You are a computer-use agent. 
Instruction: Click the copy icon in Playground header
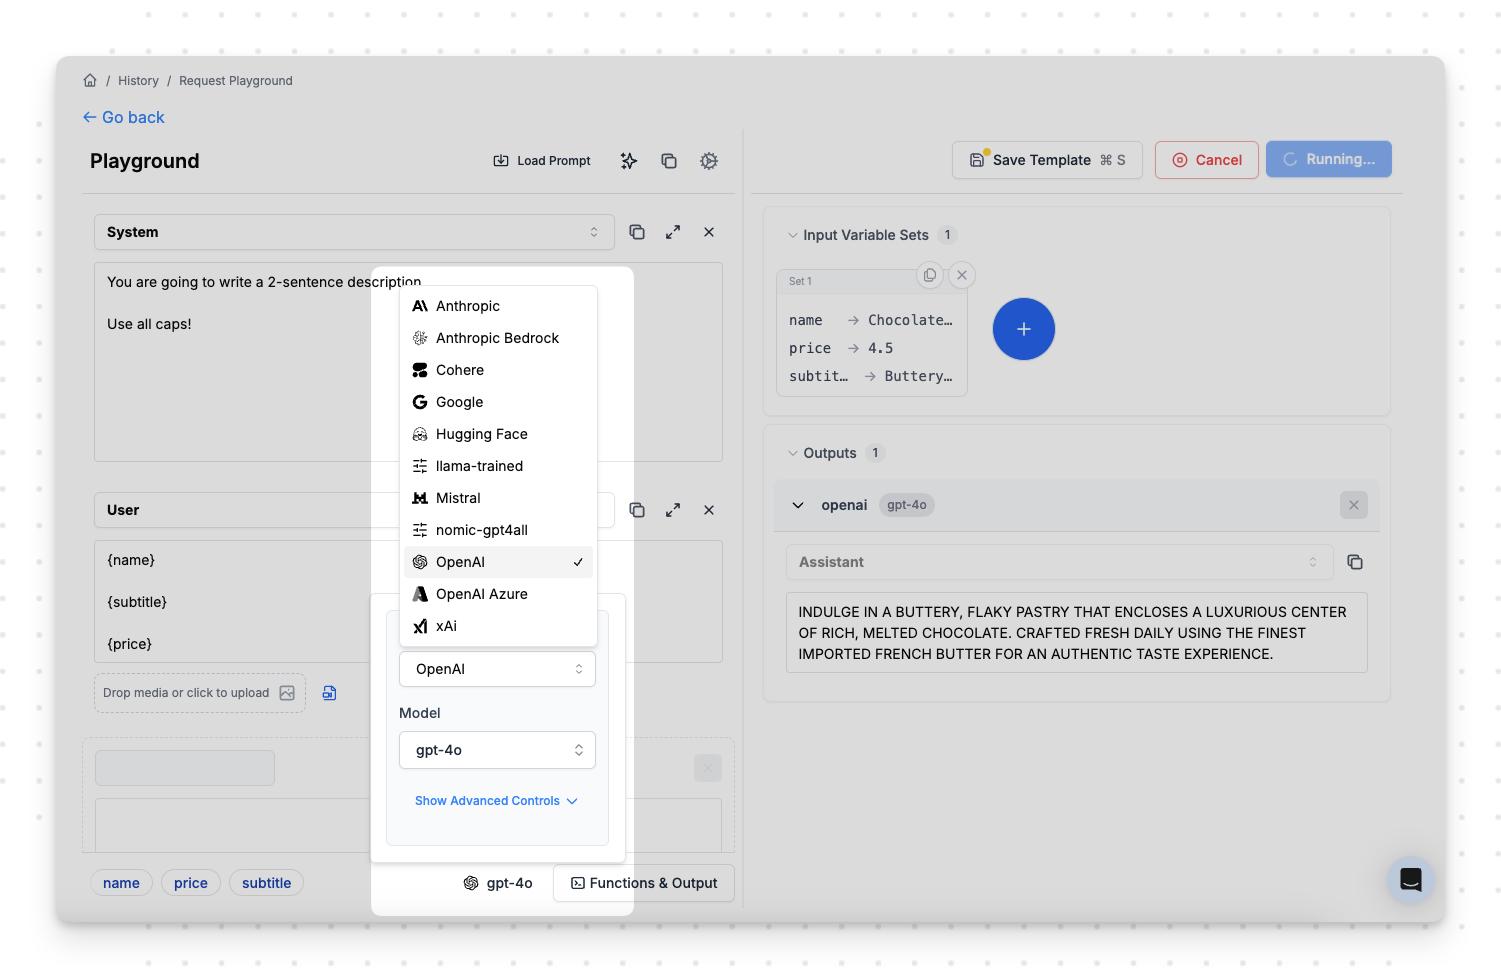pos(669,161)
